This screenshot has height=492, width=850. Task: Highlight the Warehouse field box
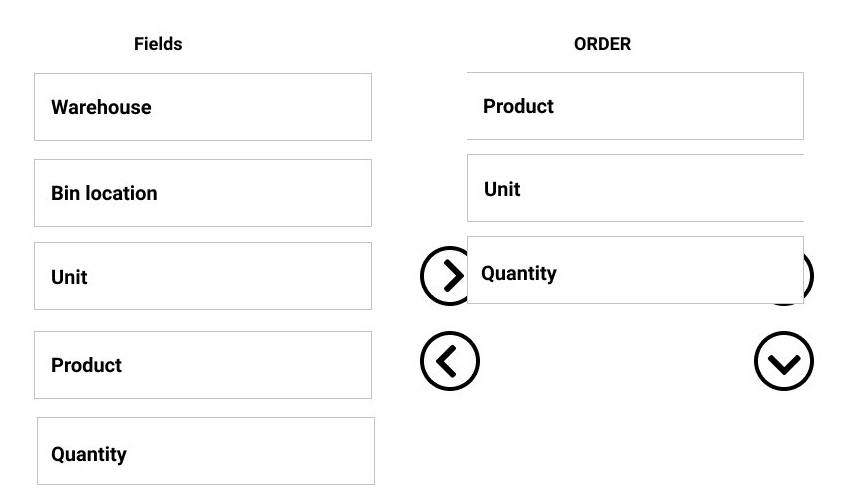pyautogui.click(x=203, y=107)
